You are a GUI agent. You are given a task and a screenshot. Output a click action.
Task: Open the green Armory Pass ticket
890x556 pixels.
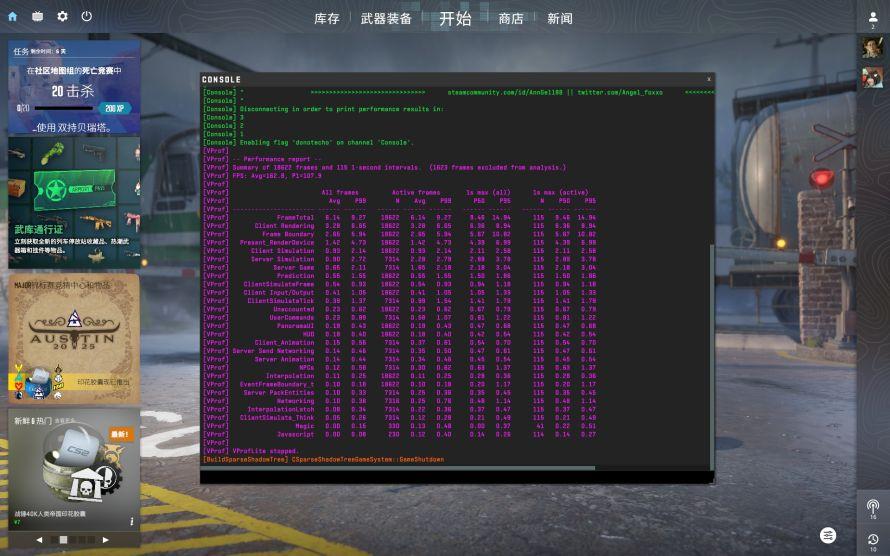74,189
